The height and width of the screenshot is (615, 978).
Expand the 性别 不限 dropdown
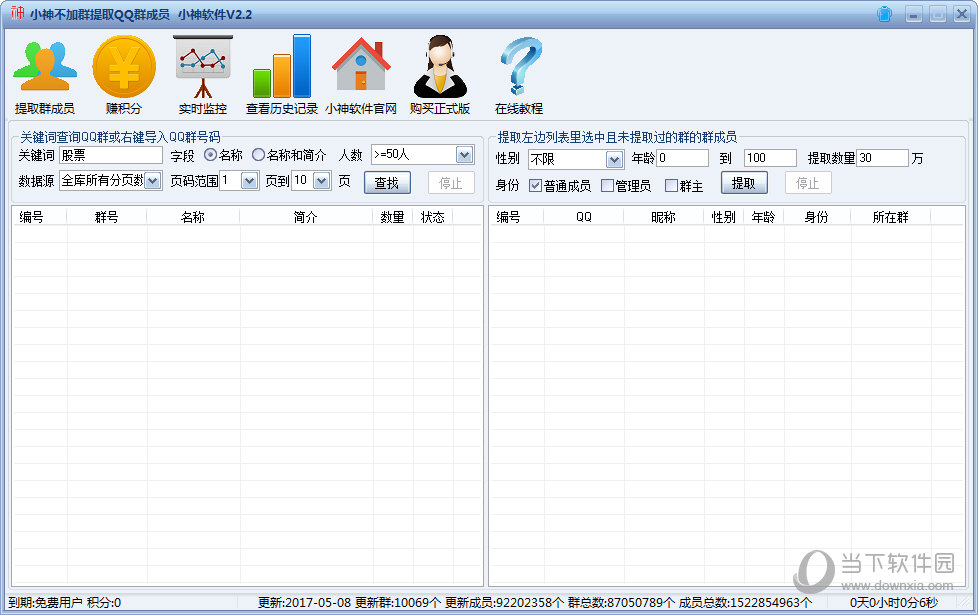[x=614, y=160]
